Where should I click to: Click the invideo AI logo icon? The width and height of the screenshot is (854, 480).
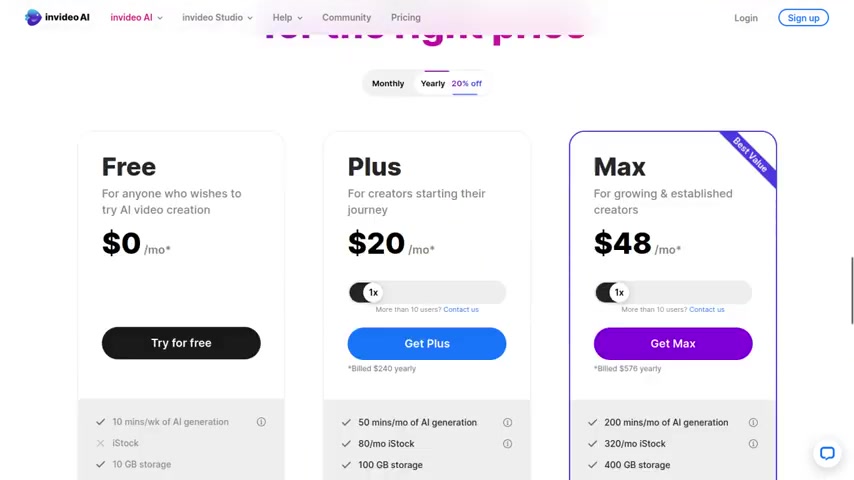[x=33, y=17]
